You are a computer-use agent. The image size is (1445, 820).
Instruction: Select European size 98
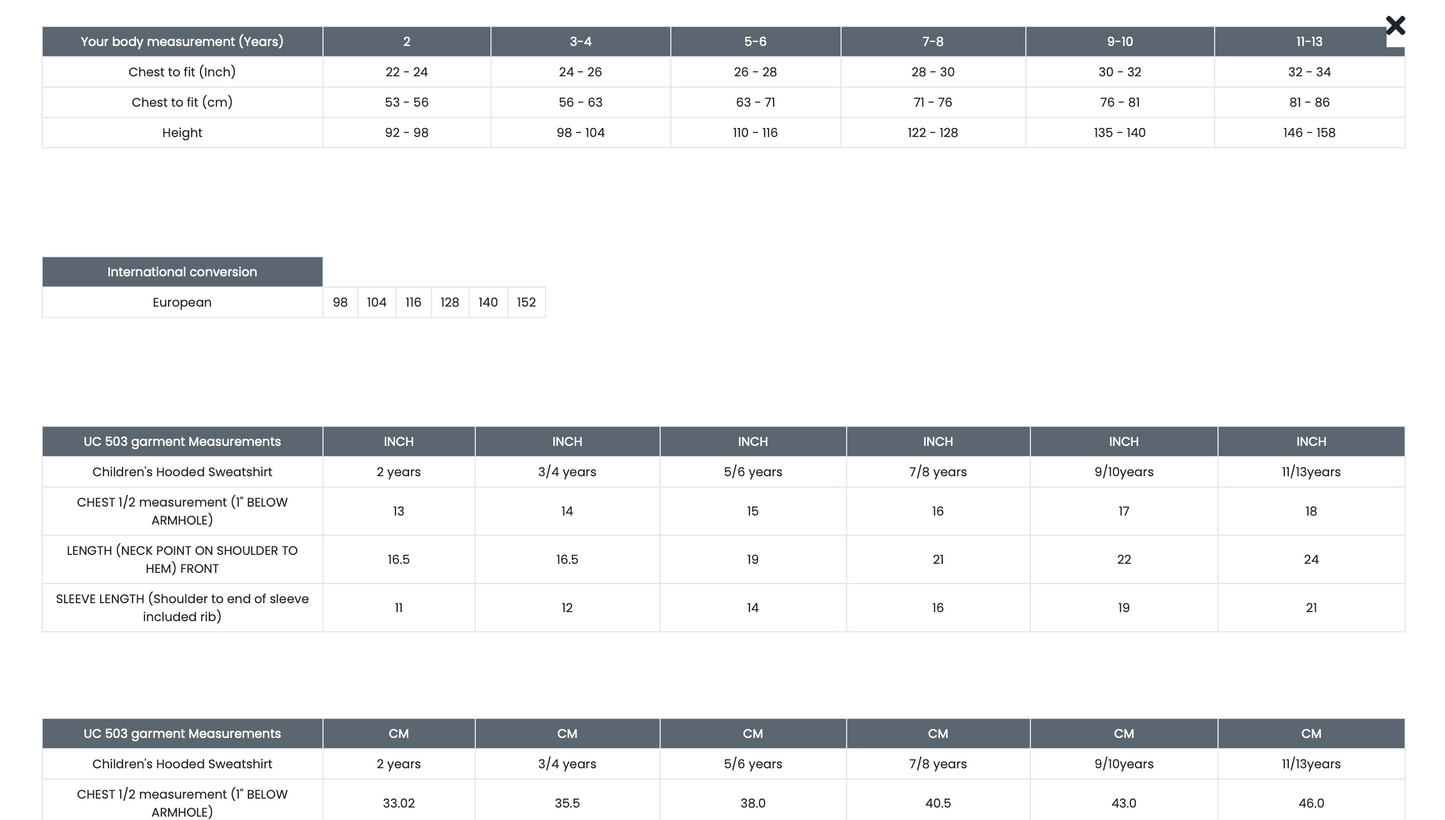click(340, 302)
